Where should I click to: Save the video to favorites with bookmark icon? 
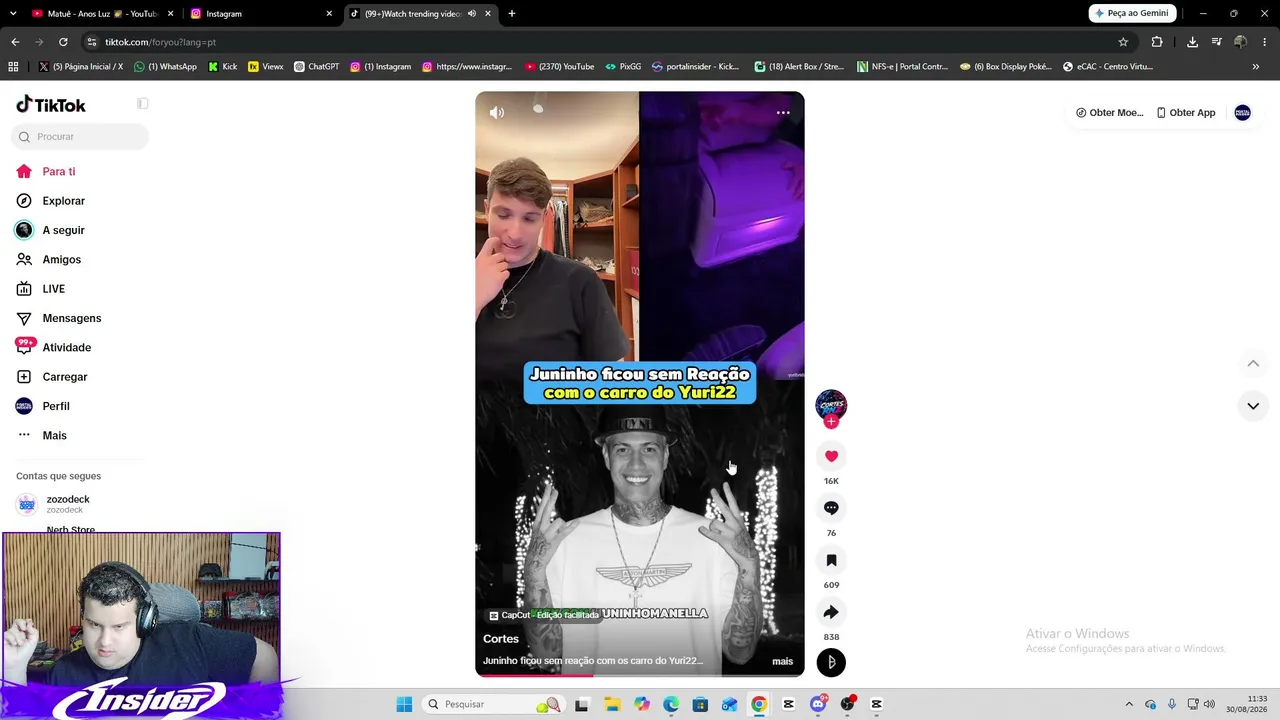[x=831, y=560]
